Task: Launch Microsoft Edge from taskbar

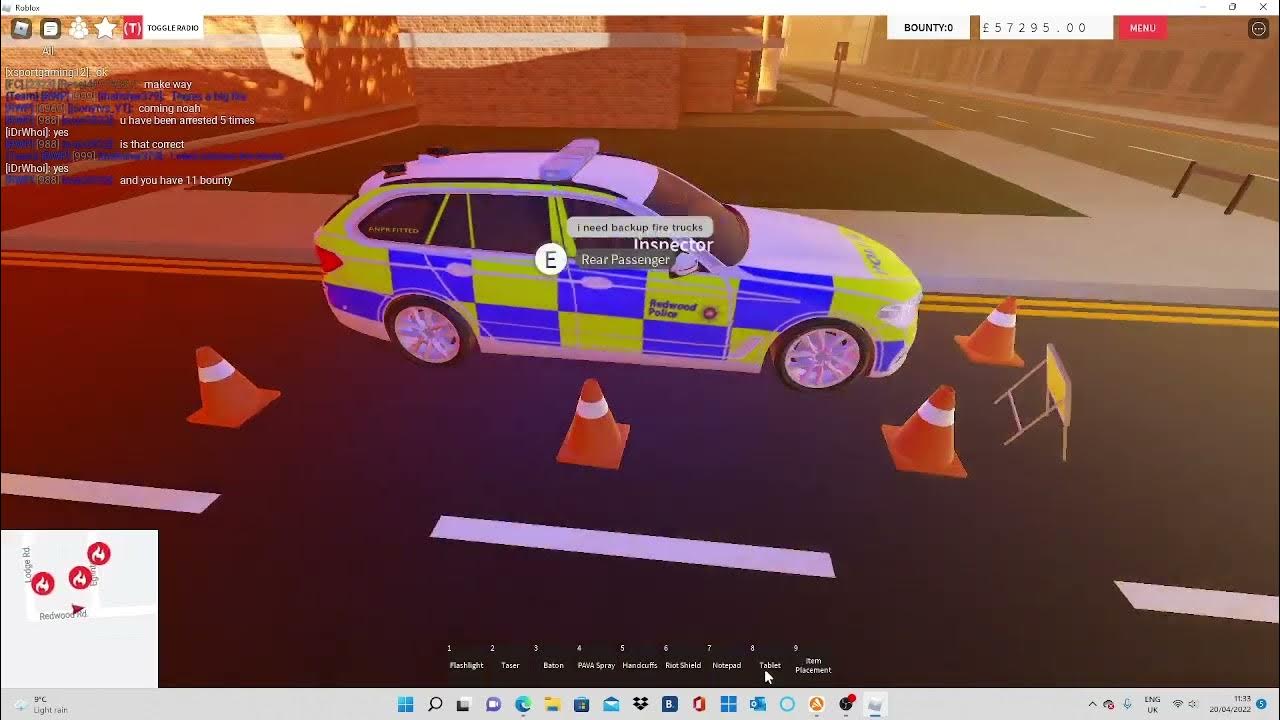Action: [x=523, y=704]
